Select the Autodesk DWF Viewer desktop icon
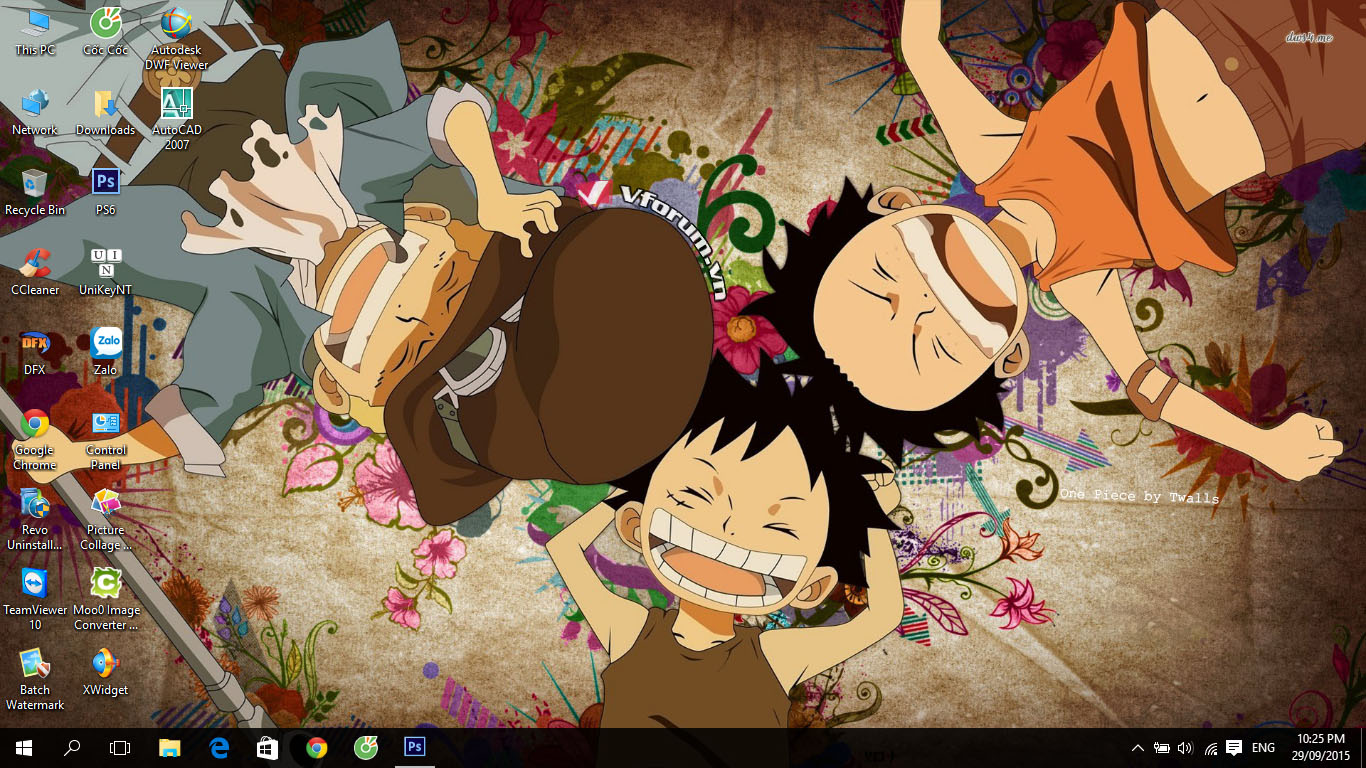 [176, 24]
